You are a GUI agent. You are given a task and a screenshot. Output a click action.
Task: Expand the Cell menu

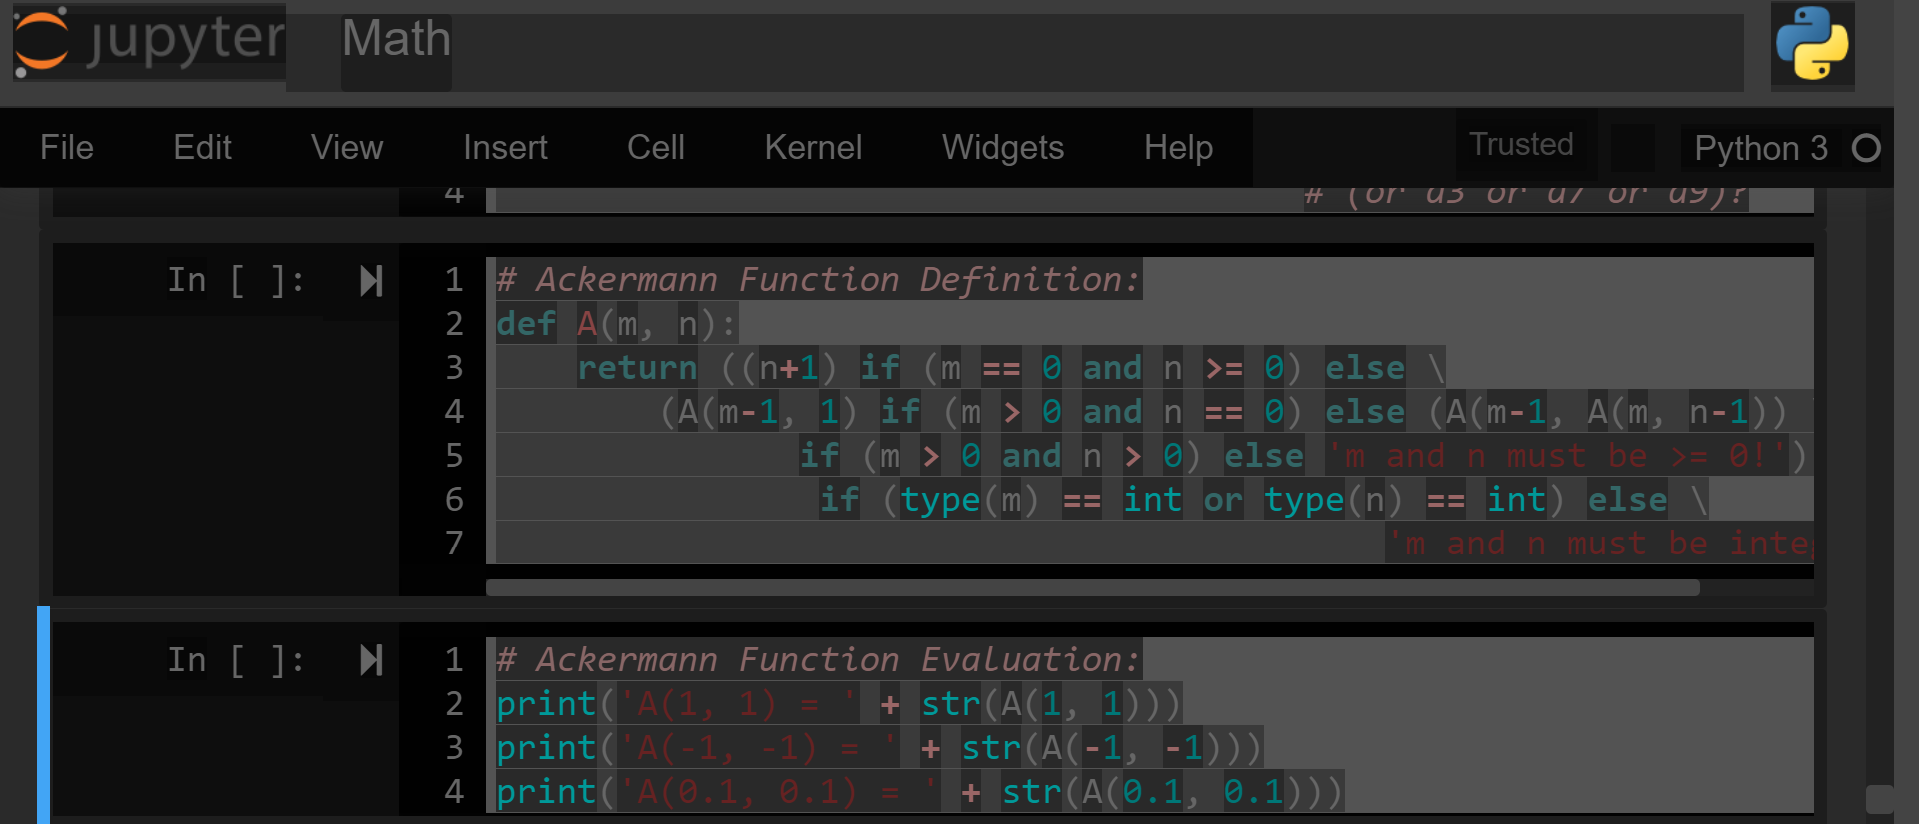[655, 148]
